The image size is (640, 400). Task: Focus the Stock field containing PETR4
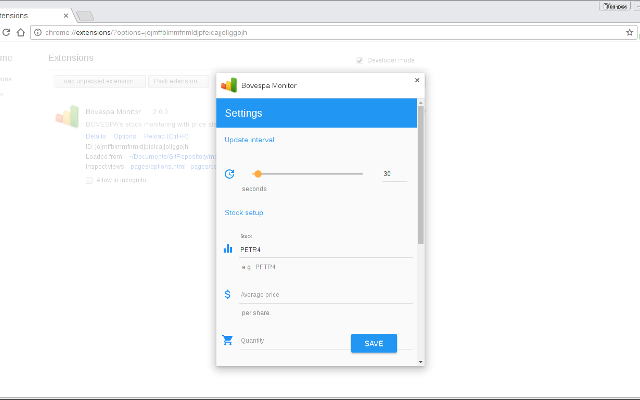[326, 249]
